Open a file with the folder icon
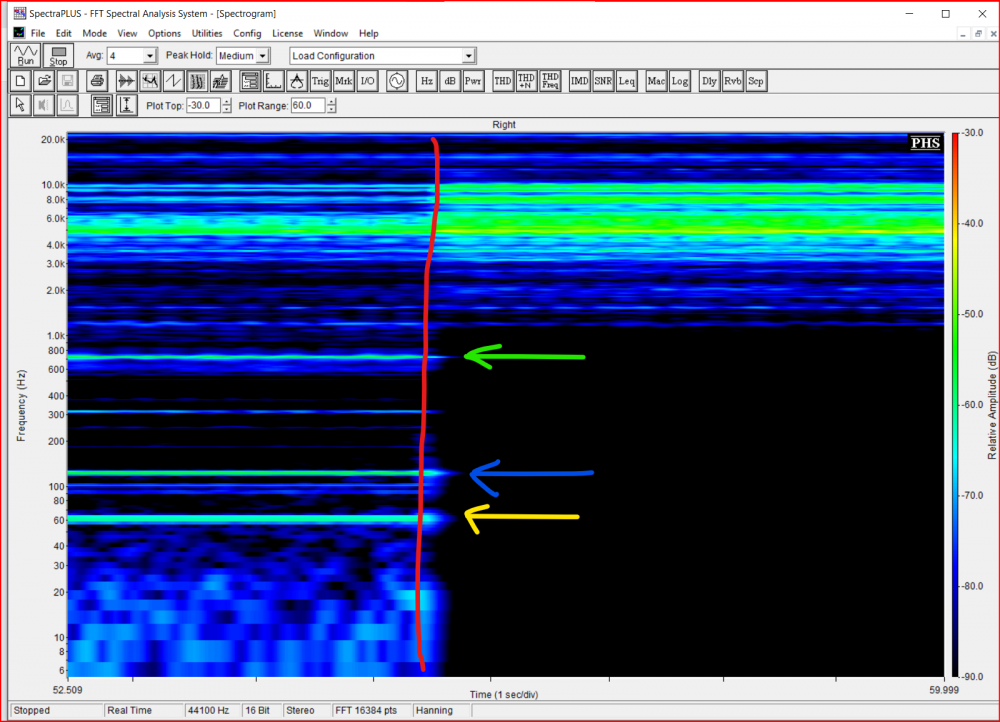The width and height of the screenshot is (1000, 722). (x=44, y=81)
